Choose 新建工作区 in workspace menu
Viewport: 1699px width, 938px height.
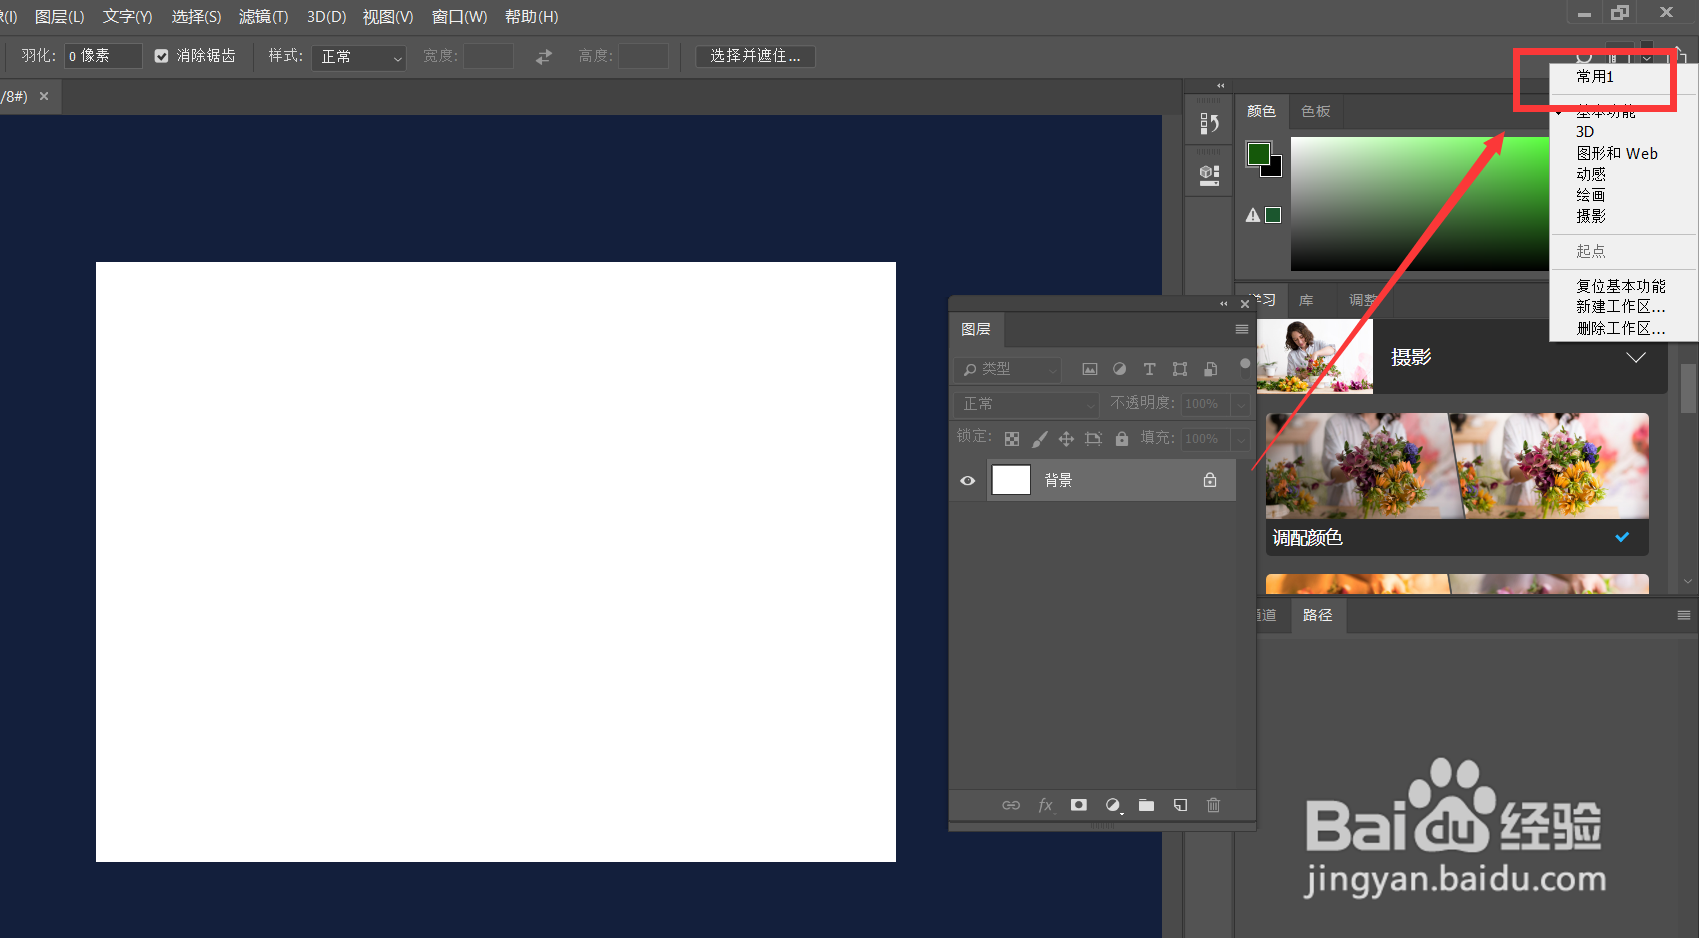pos(1620,307)
